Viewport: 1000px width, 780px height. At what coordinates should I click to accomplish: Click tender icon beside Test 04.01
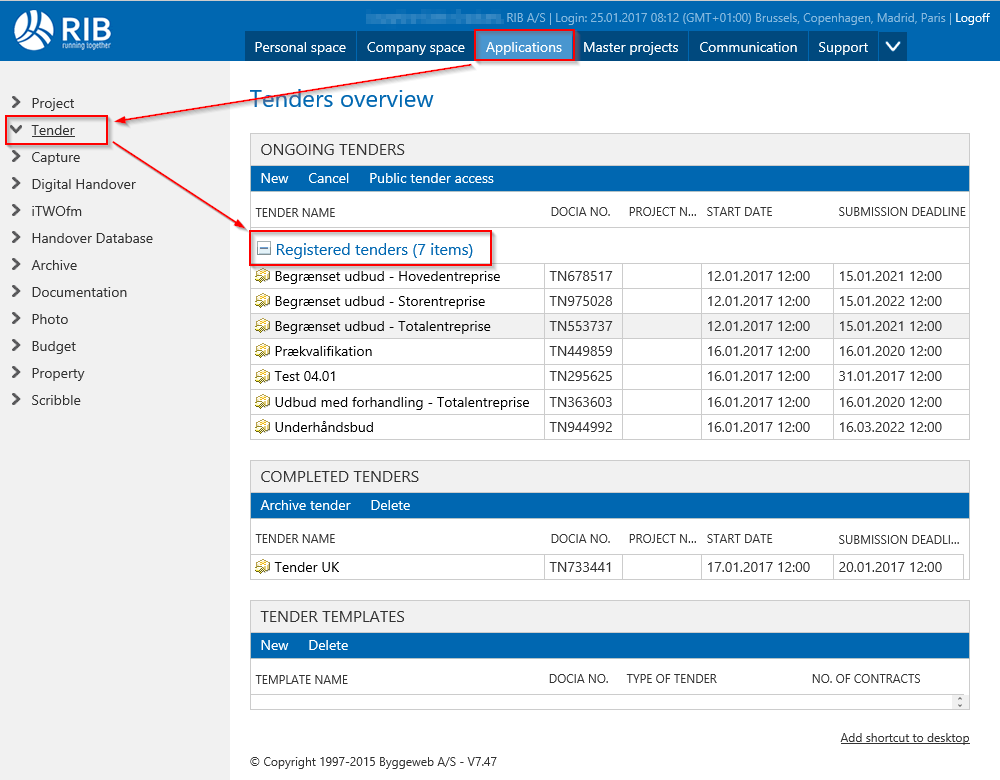[263, 376]
